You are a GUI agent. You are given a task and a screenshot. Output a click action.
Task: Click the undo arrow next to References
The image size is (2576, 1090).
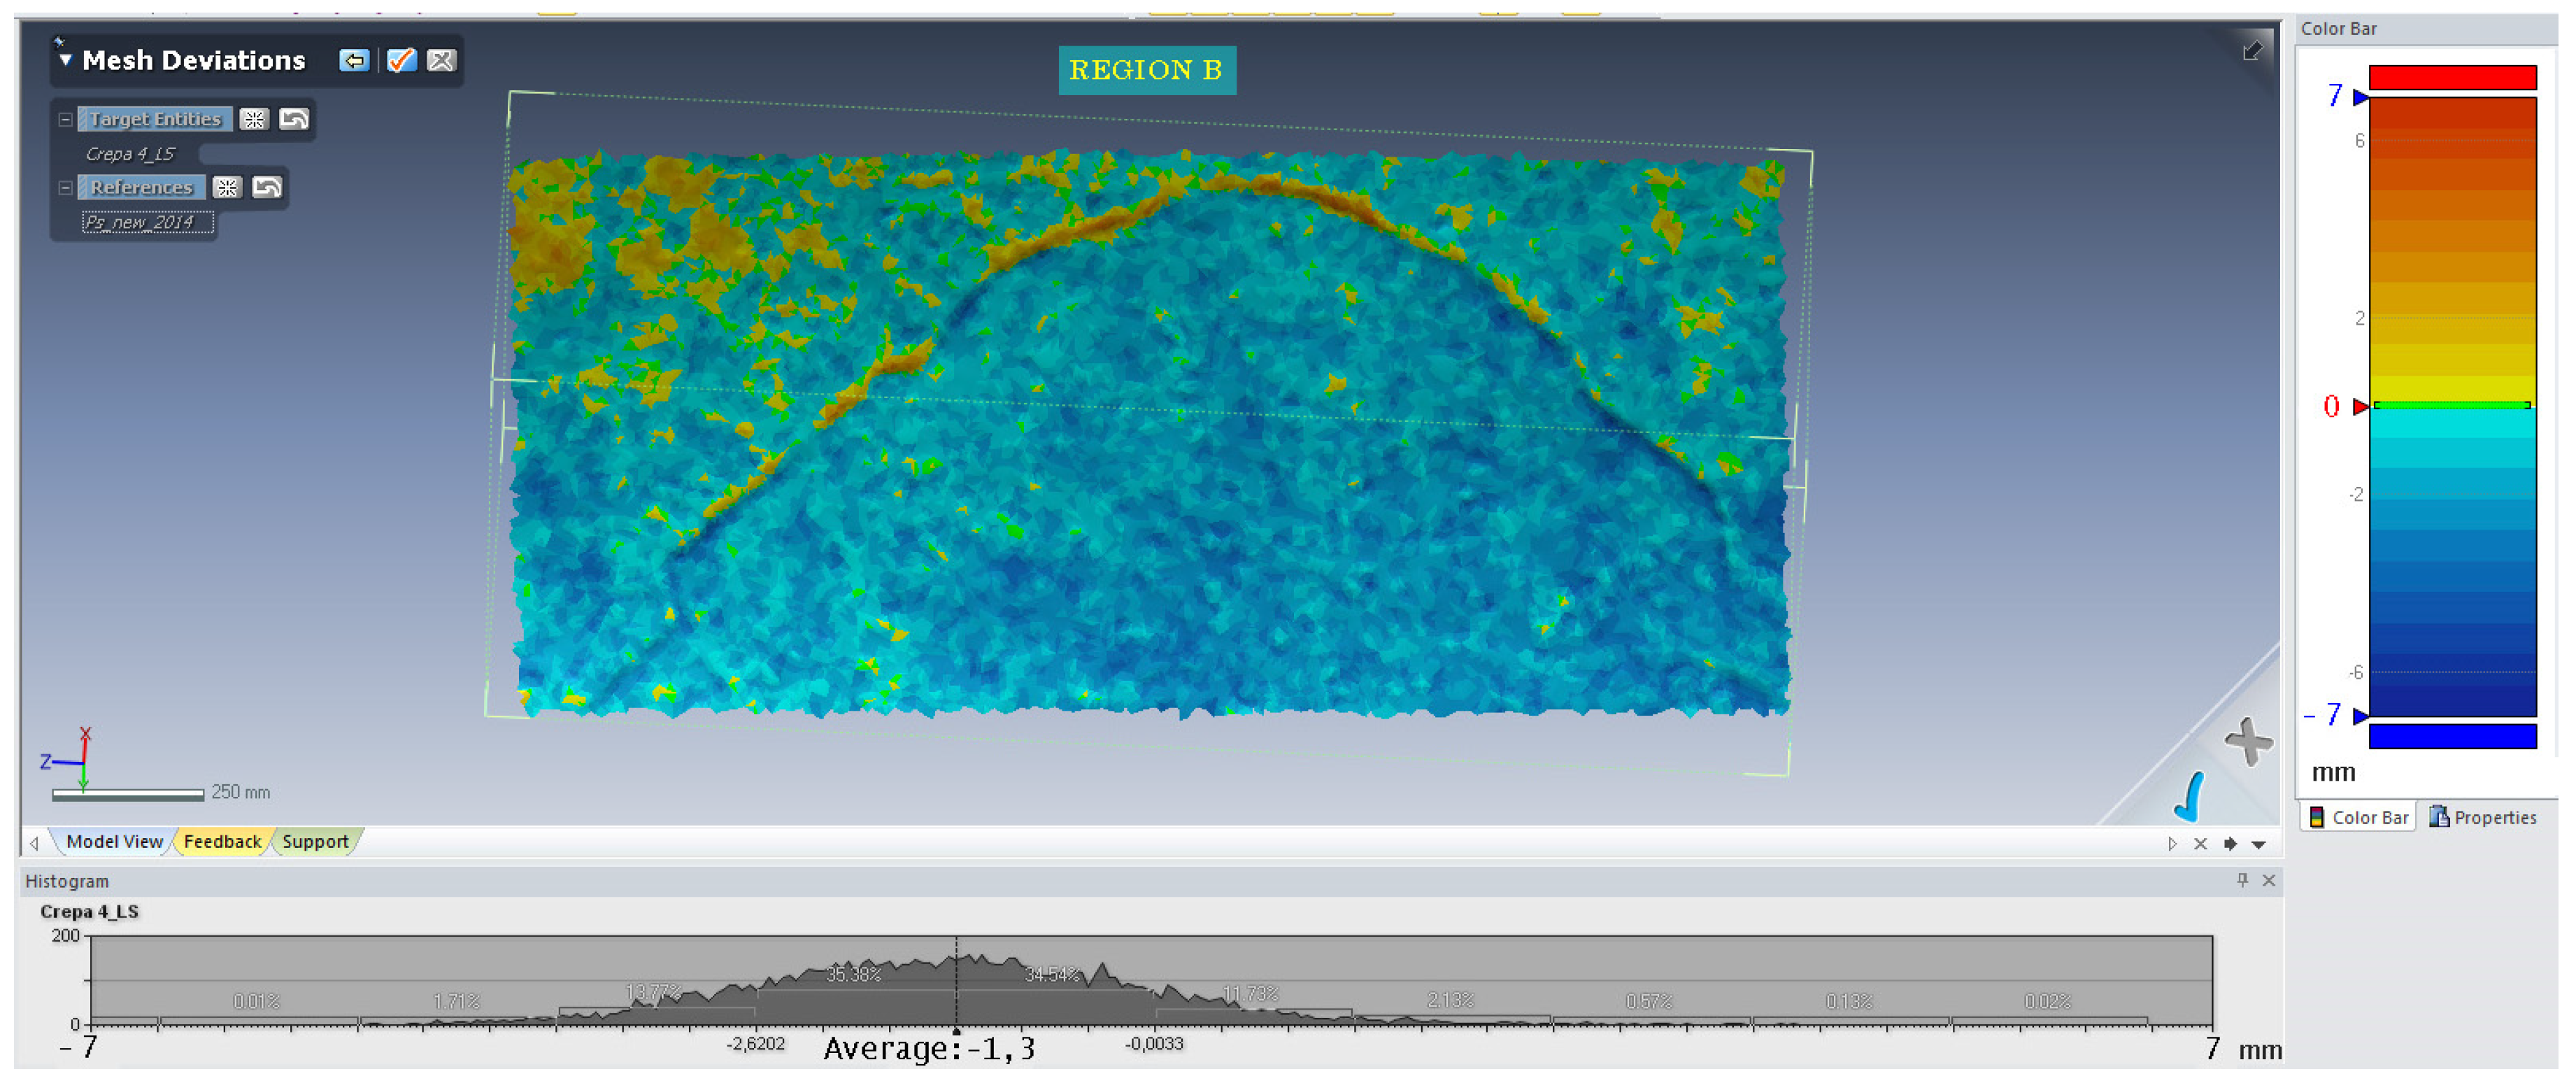click(x=267, y=188)
